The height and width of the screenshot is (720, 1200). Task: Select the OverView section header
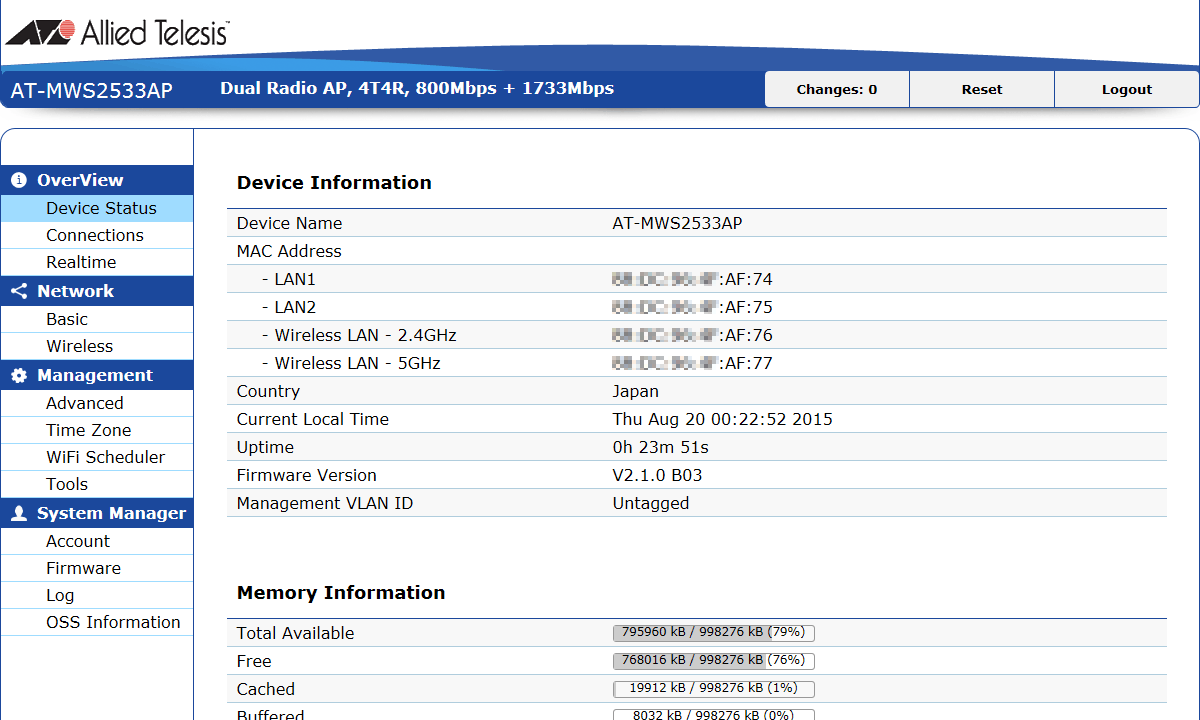coord(97,180)
